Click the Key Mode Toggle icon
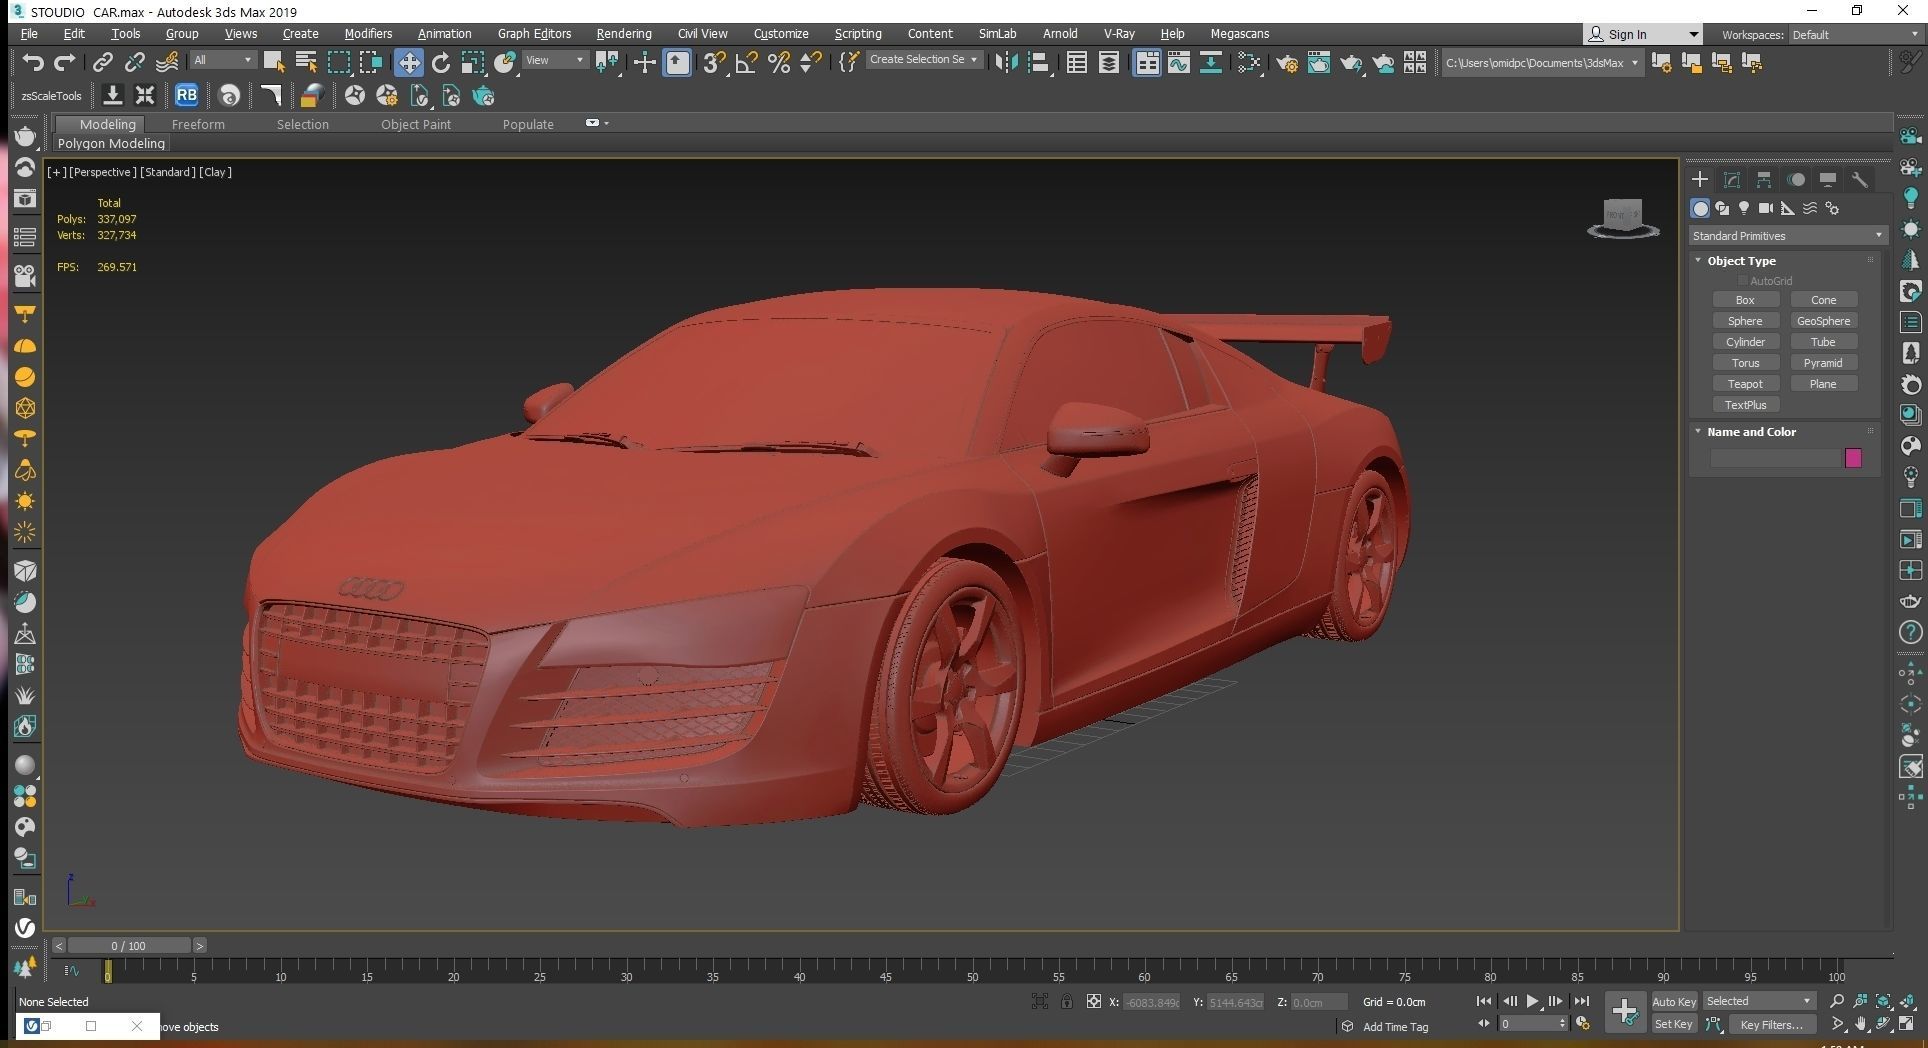Image resolution: width=1928 pixels, height=1048 pixels. coord(1484,1023)
